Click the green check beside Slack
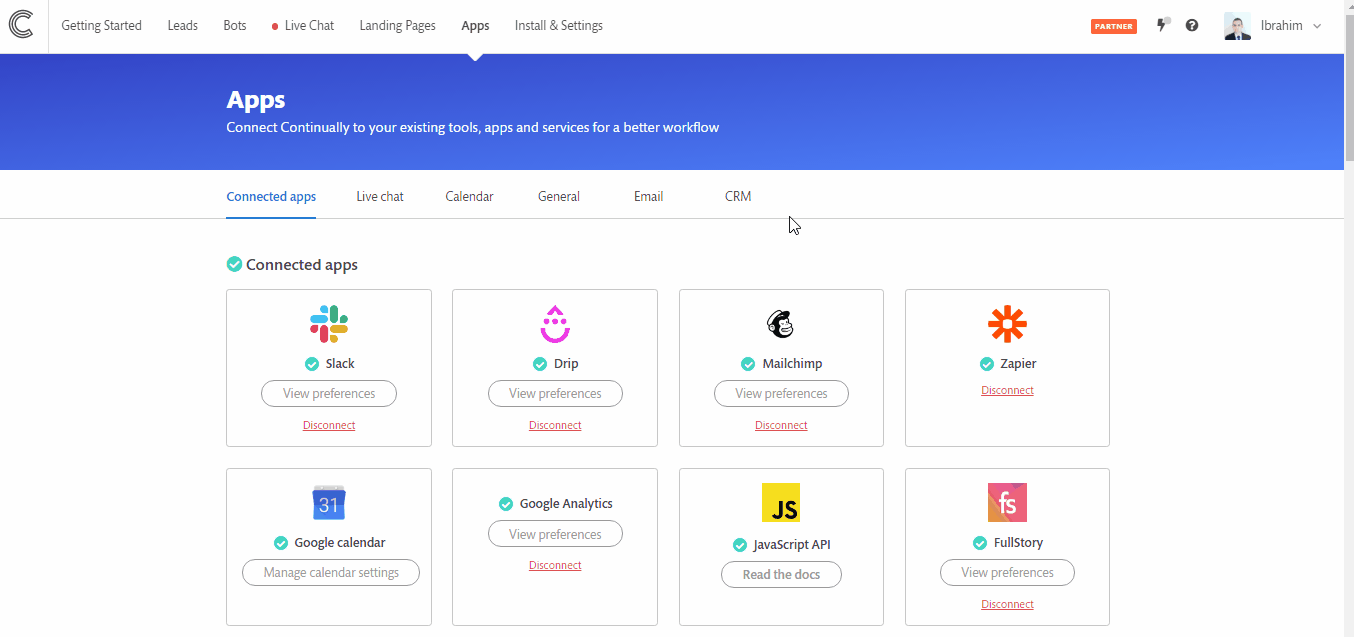The image size is (1354, 637). [x=312, y=364]
